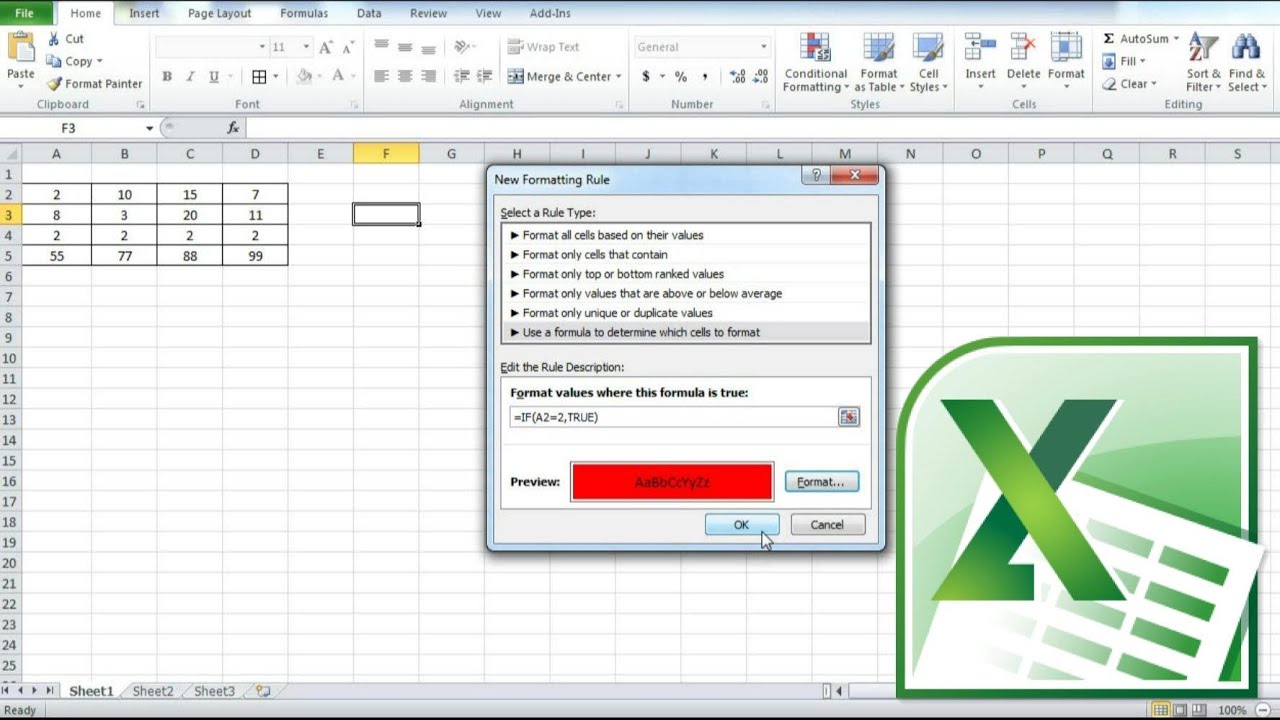The image size is (1280, 720).
Task: Click the Paste clipboard icon
Action: (x=20, y=48)
